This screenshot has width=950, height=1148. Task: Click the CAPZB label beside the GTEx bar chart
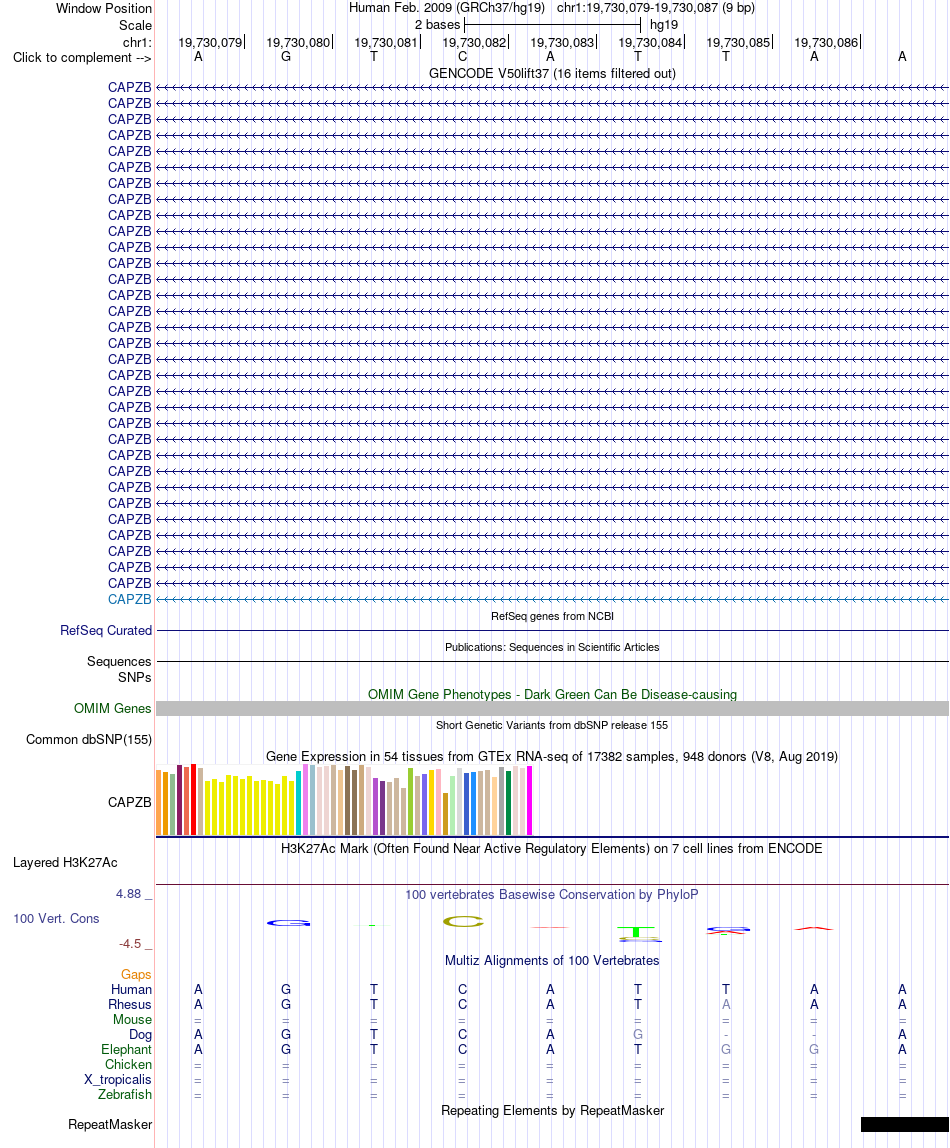130,802
